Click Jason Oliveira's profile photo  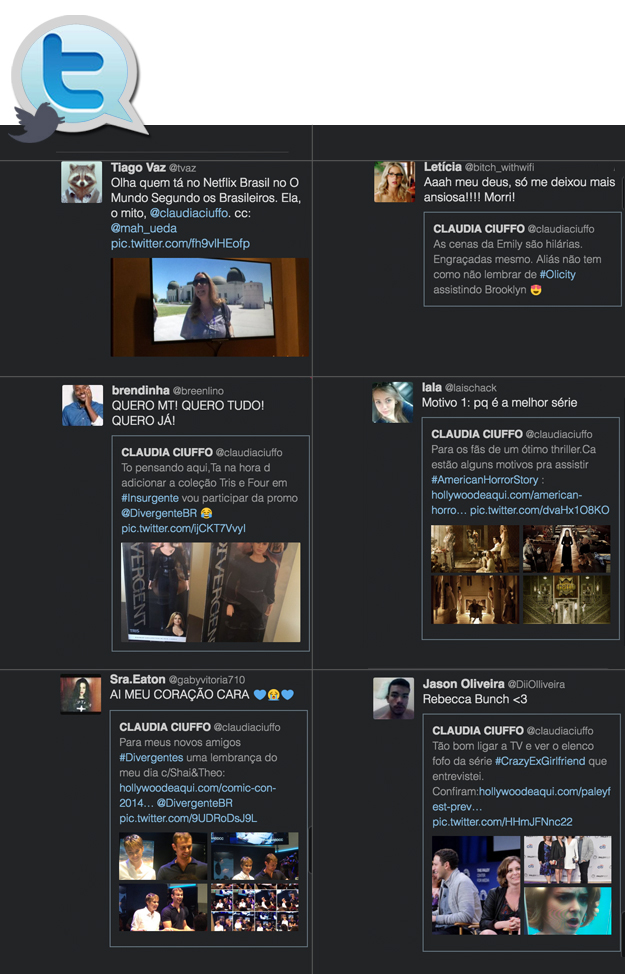tap(393, 698)
